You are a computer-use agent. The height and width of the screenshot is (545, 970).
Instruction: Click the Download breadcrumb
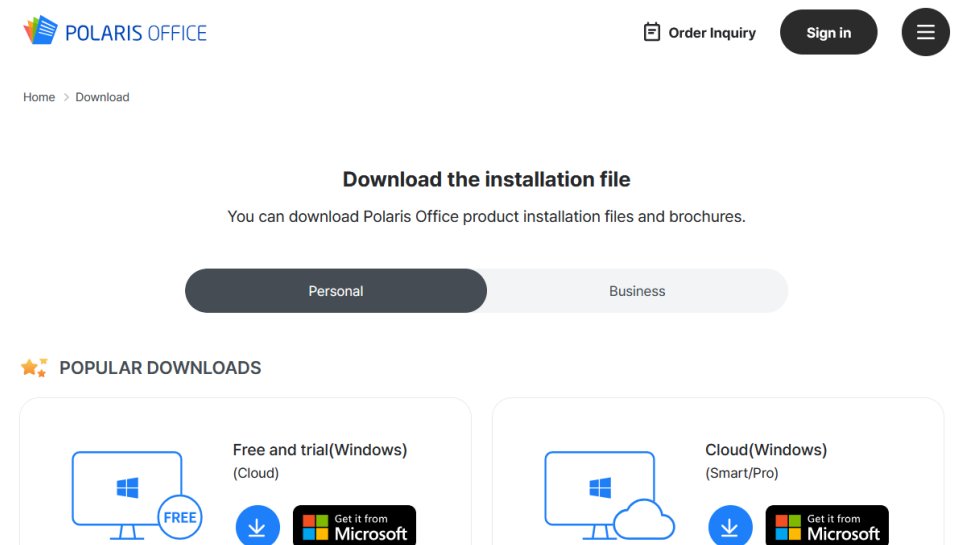(x=102, y=97)
